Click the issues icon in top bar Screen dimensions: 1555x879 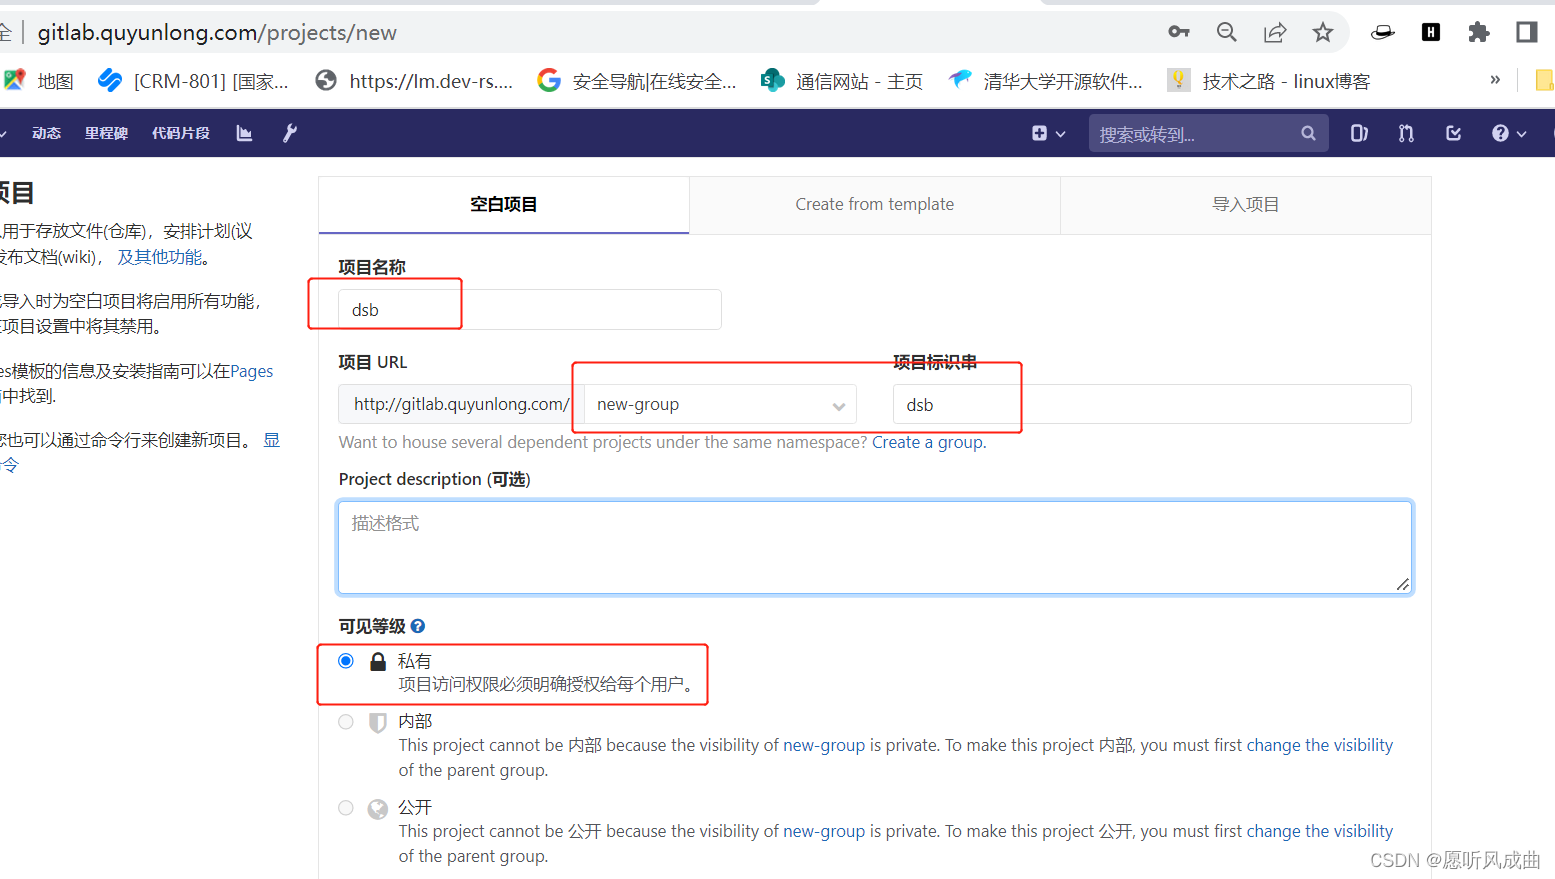pos(1357,132)
